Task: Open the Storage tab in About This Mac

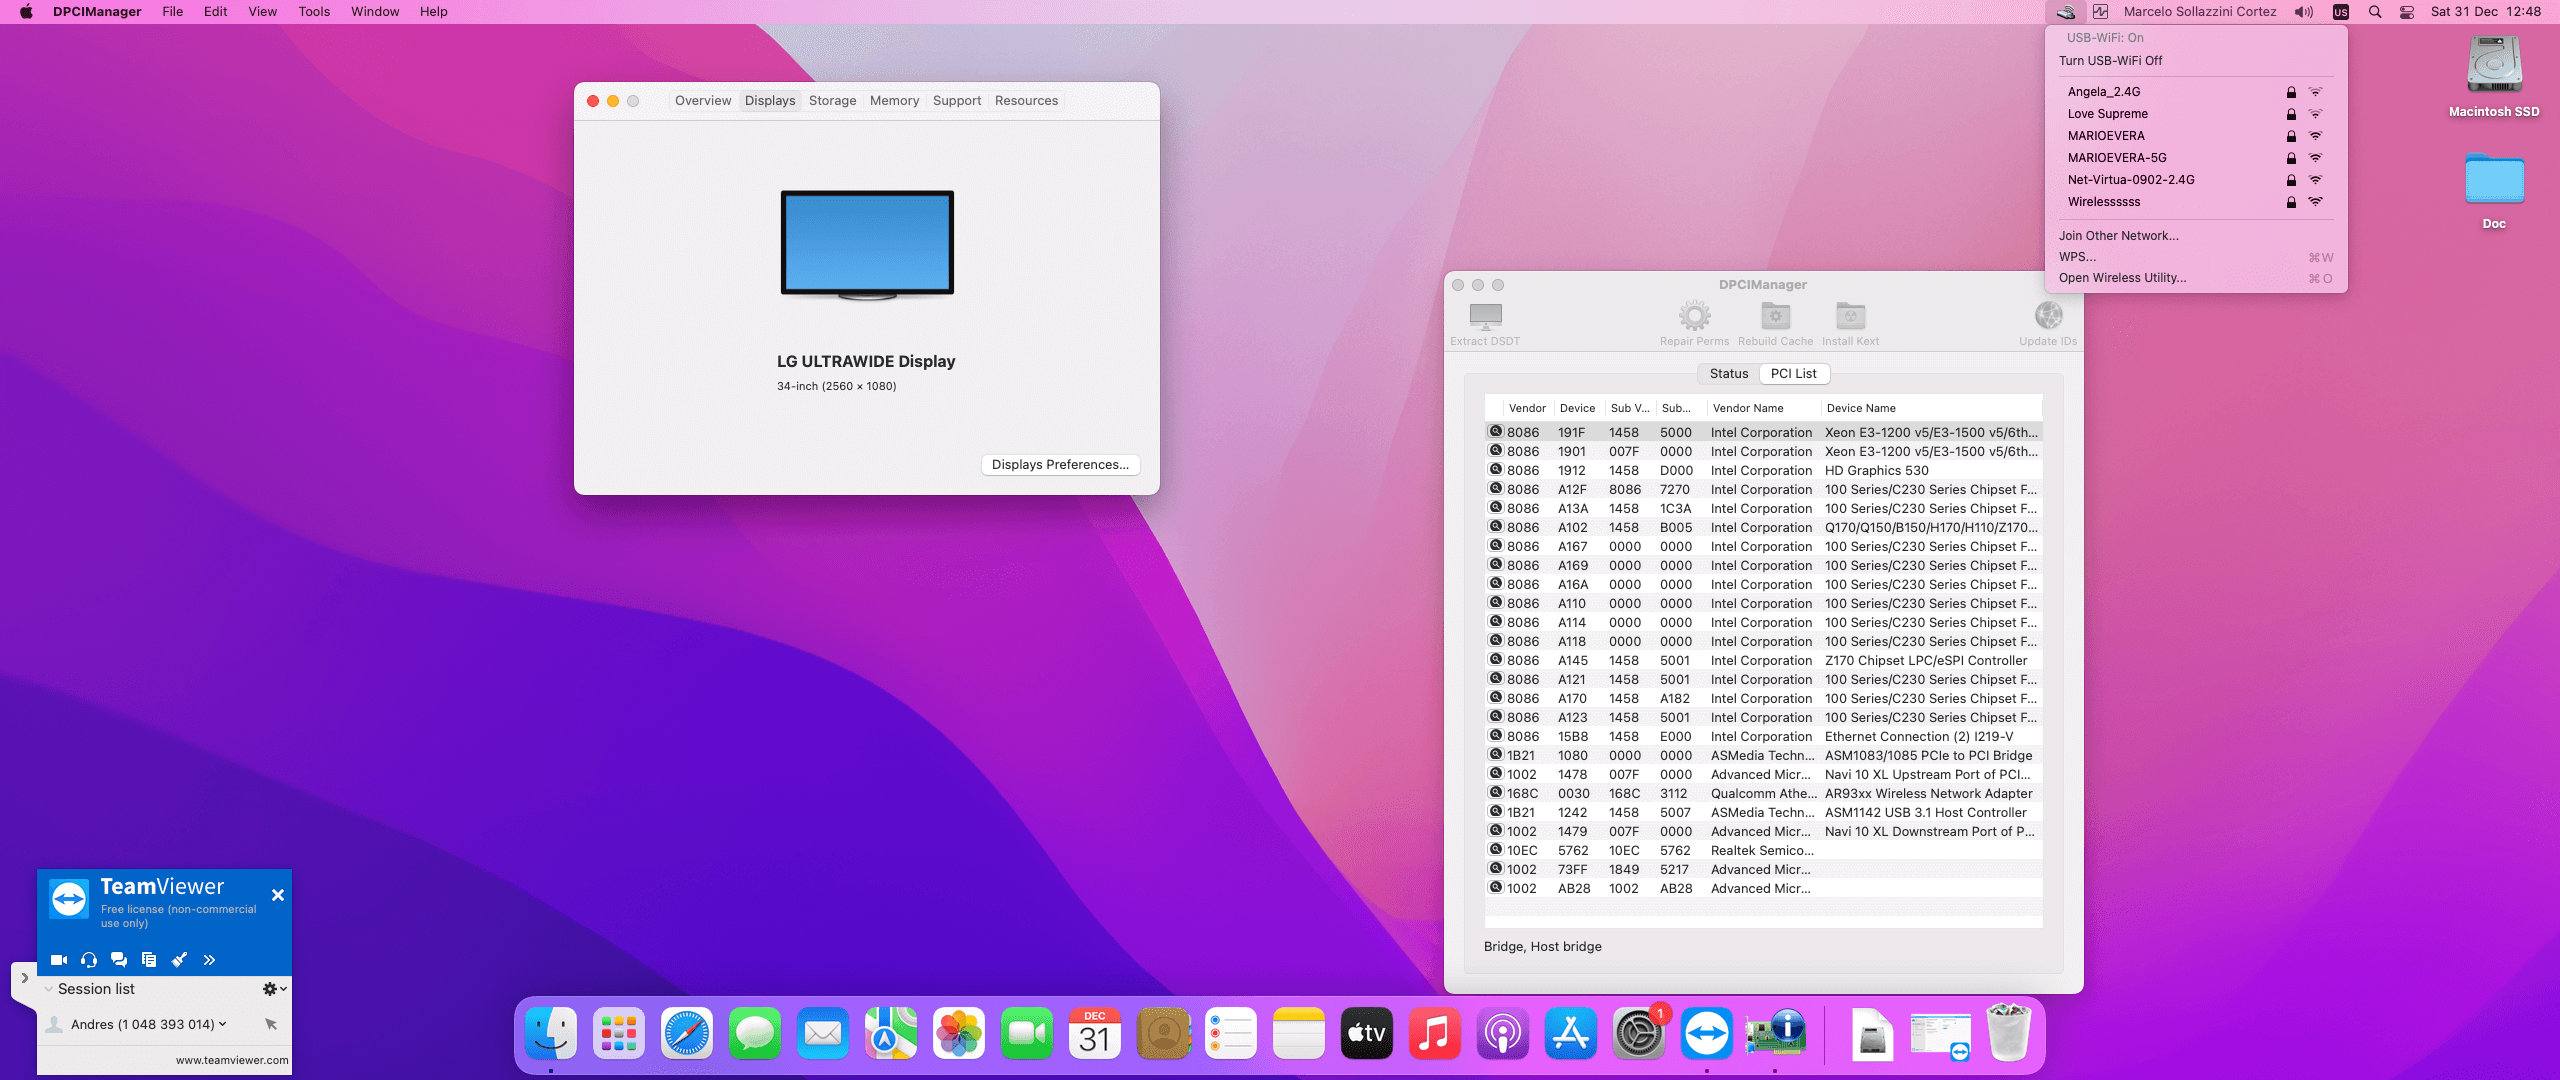Action: click(832, 101)
